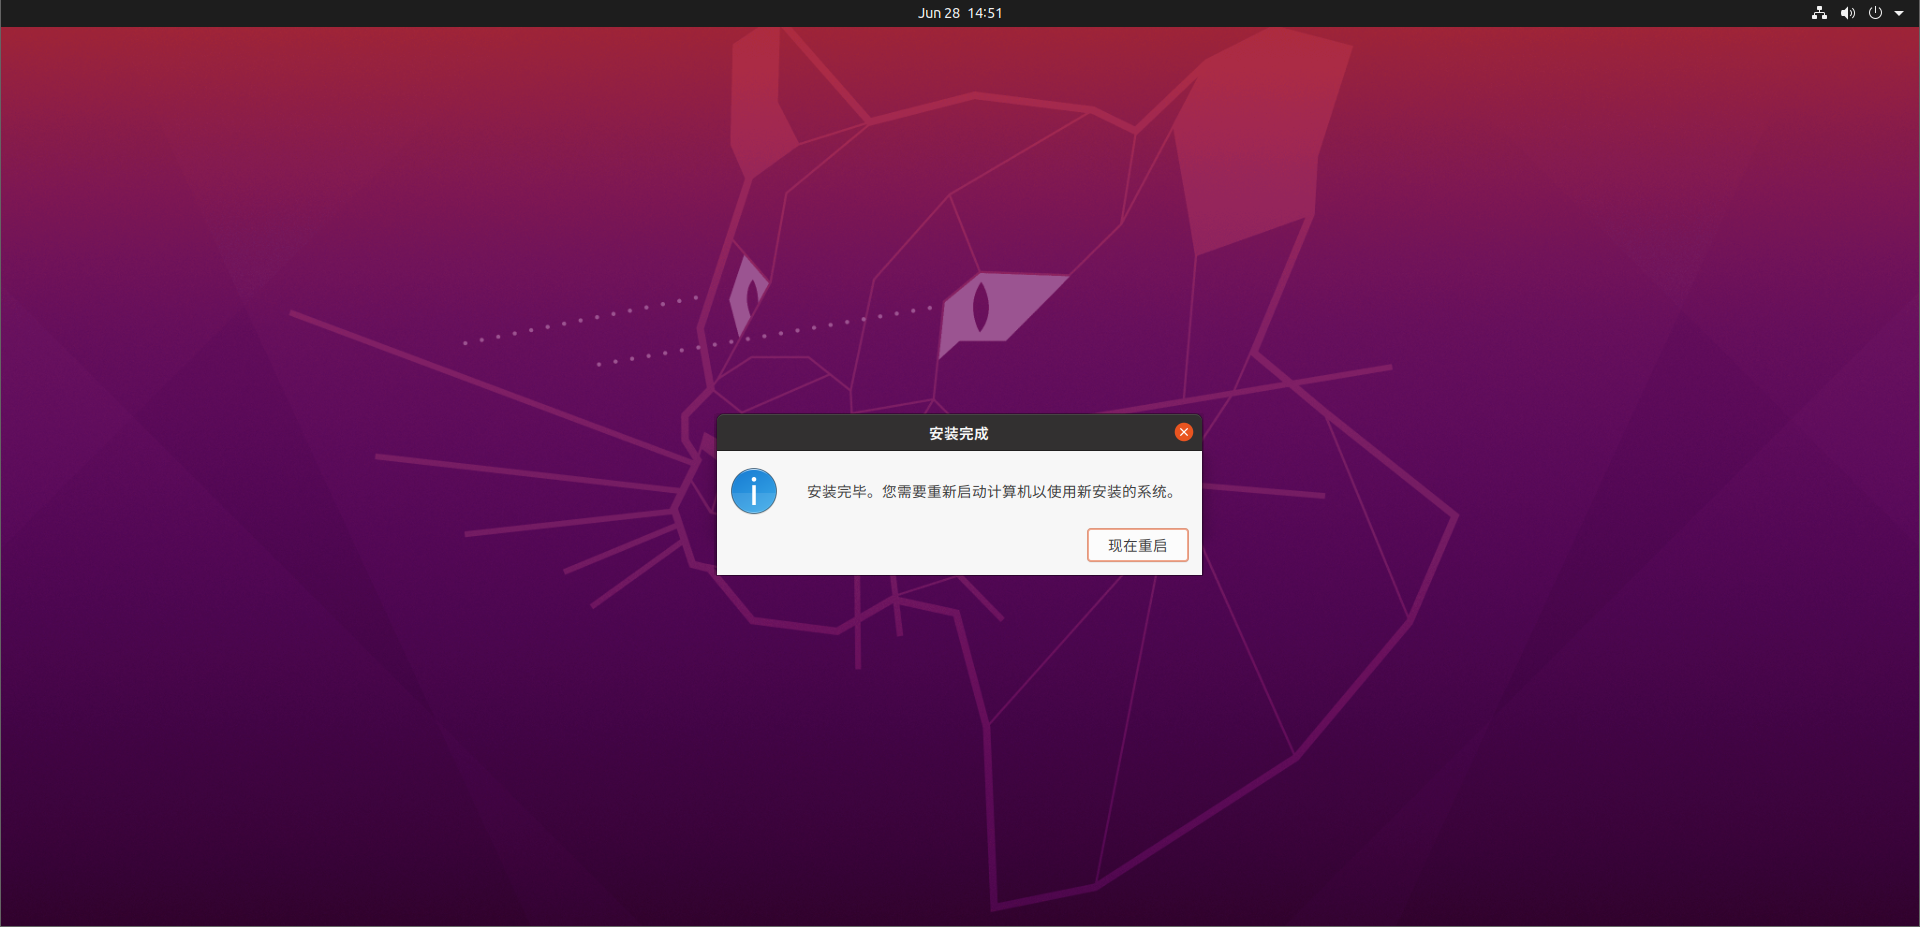Click top bar space between clock and network icon
This screenshot has width=1920, height=927.
coord(1400,13)
